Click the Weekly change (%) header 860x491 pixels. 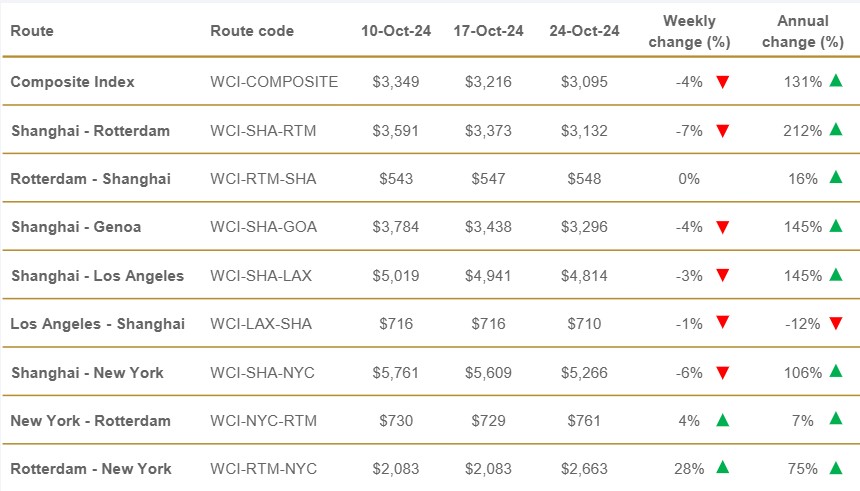pyautogui.click(x=689, y=31)
